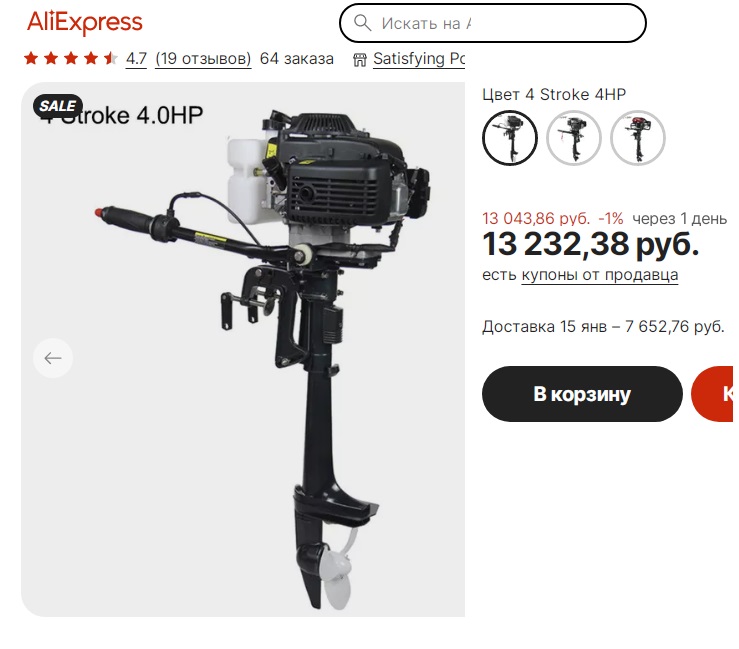Click the Доставка 15 янв delivery info
The height and width of the screenshot is (649, 739).
click(603, 327)
